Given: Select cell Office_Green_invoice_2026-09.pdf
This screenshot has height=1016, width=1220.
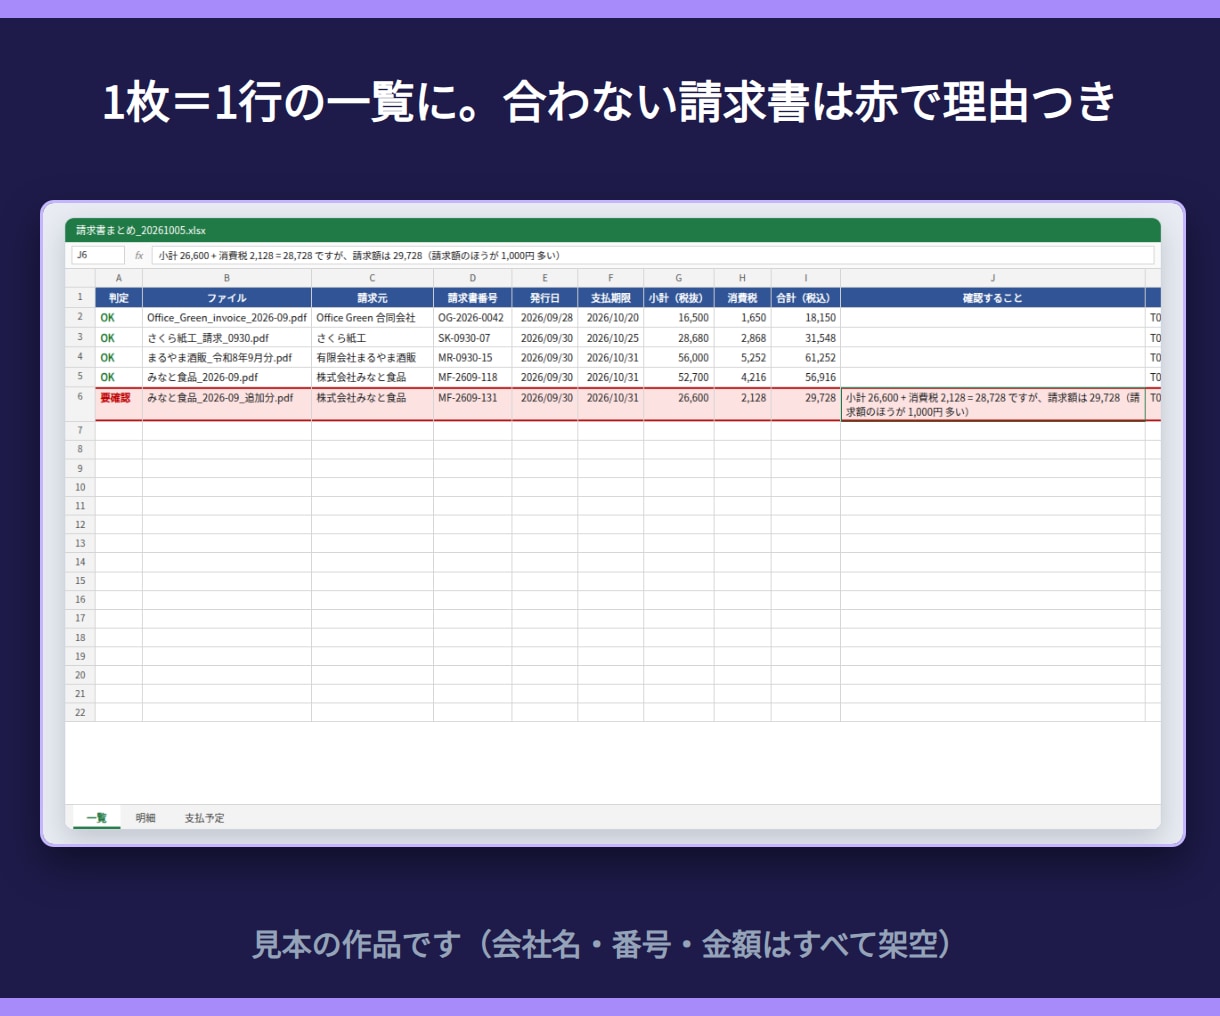Looking at the screenshot, I should 227,318.
